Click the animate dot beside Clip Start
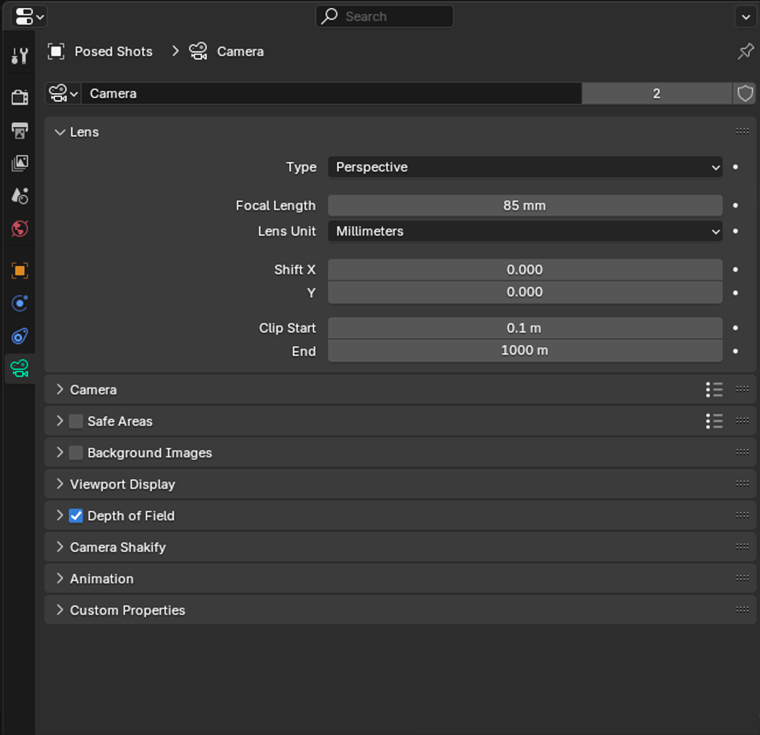This screenshot has width=760, height=735. click(x=735, y=328)
